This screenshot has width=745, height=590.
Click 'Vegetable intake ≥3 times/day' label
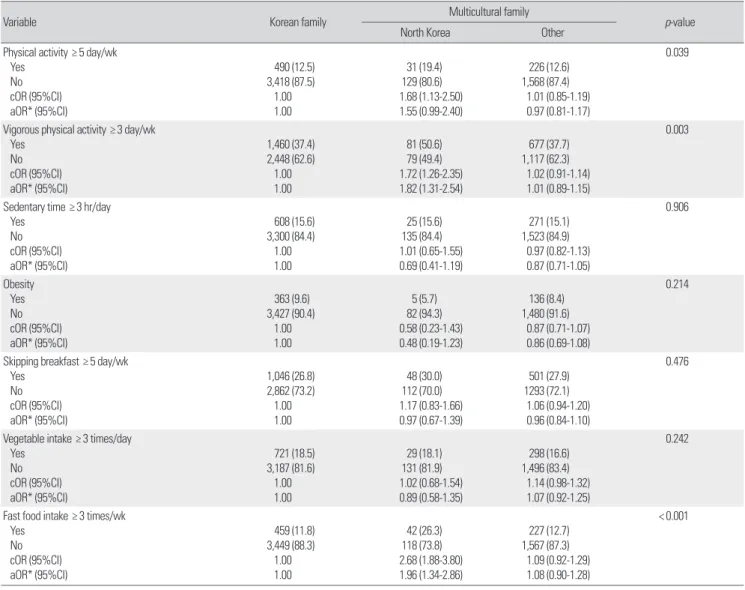coord(67,438)
